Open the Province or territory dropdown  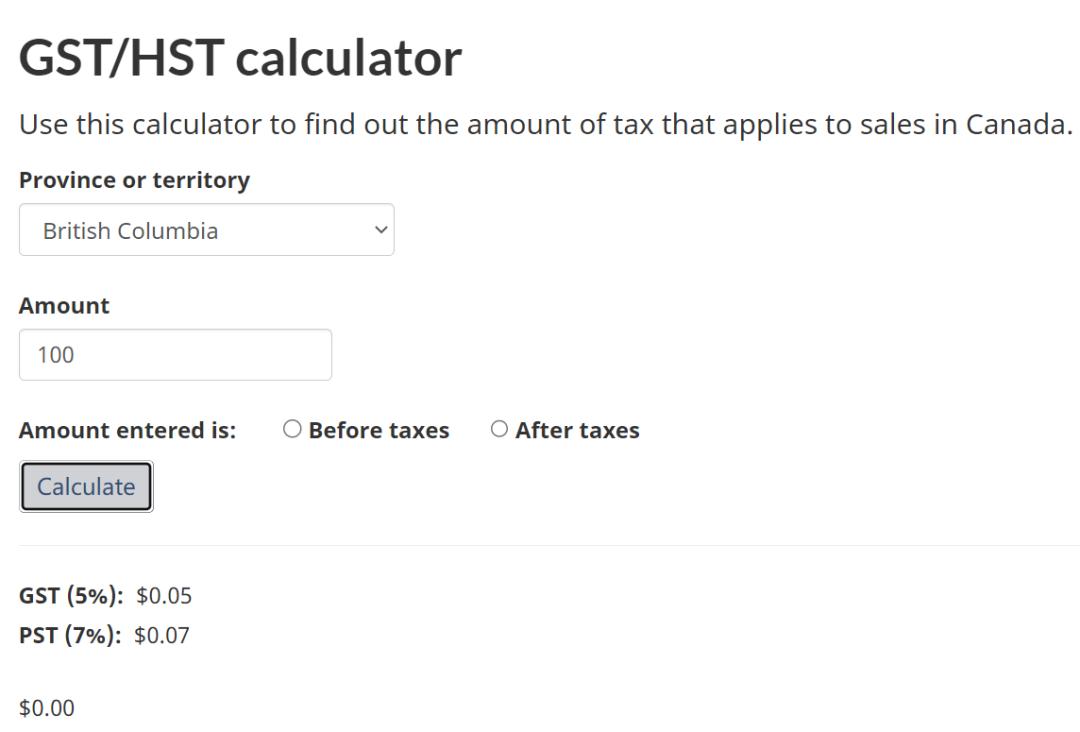pyautogui.click(x=206, y=230)
